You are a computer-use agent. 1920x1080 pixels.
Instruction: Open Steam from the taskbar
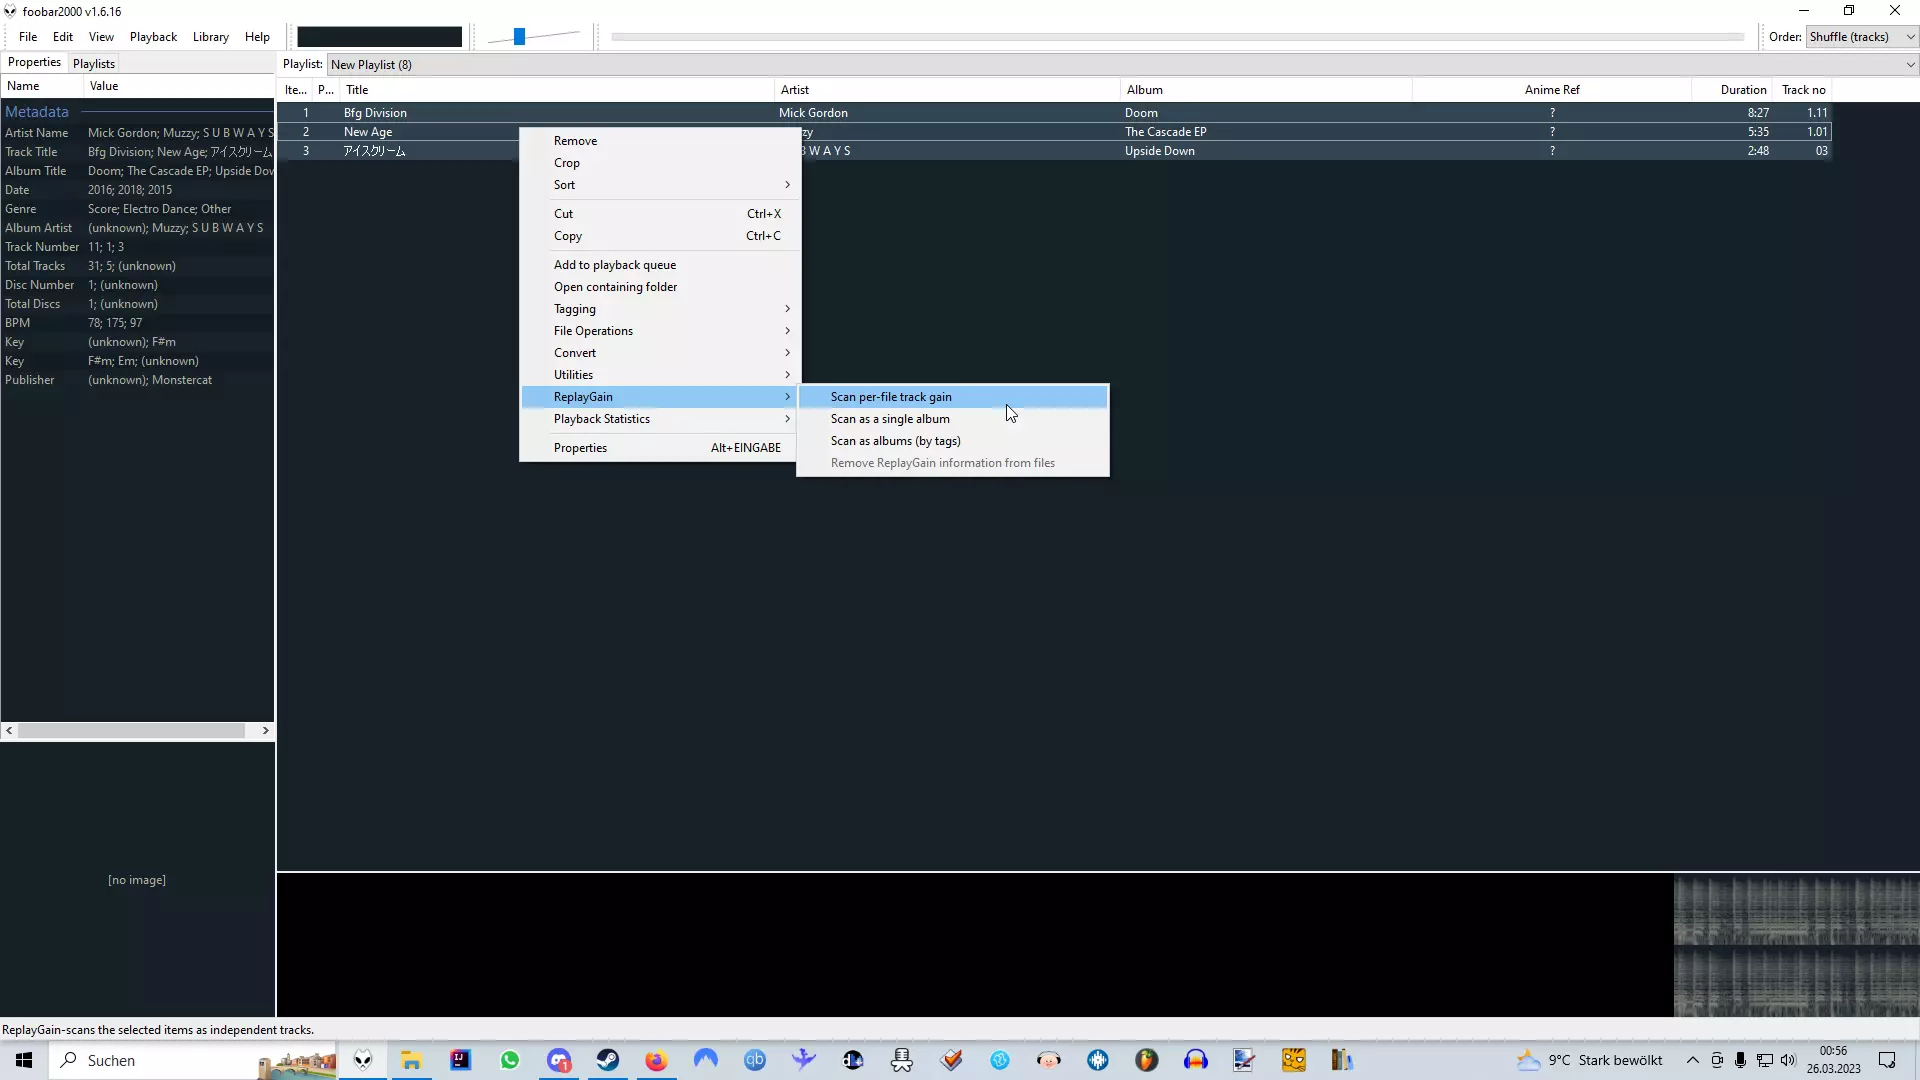[x=608, y=1060]
